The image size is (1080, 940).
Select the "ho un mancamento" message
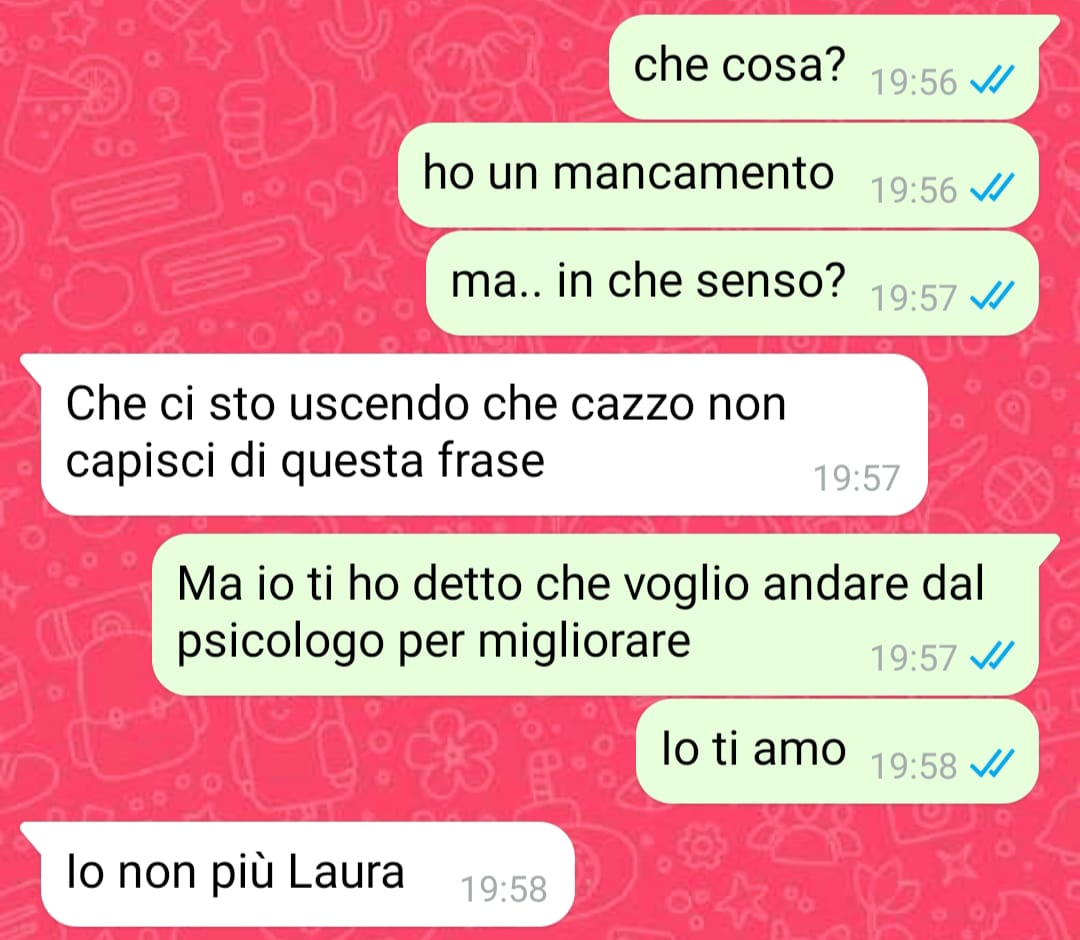pos(718,175)
